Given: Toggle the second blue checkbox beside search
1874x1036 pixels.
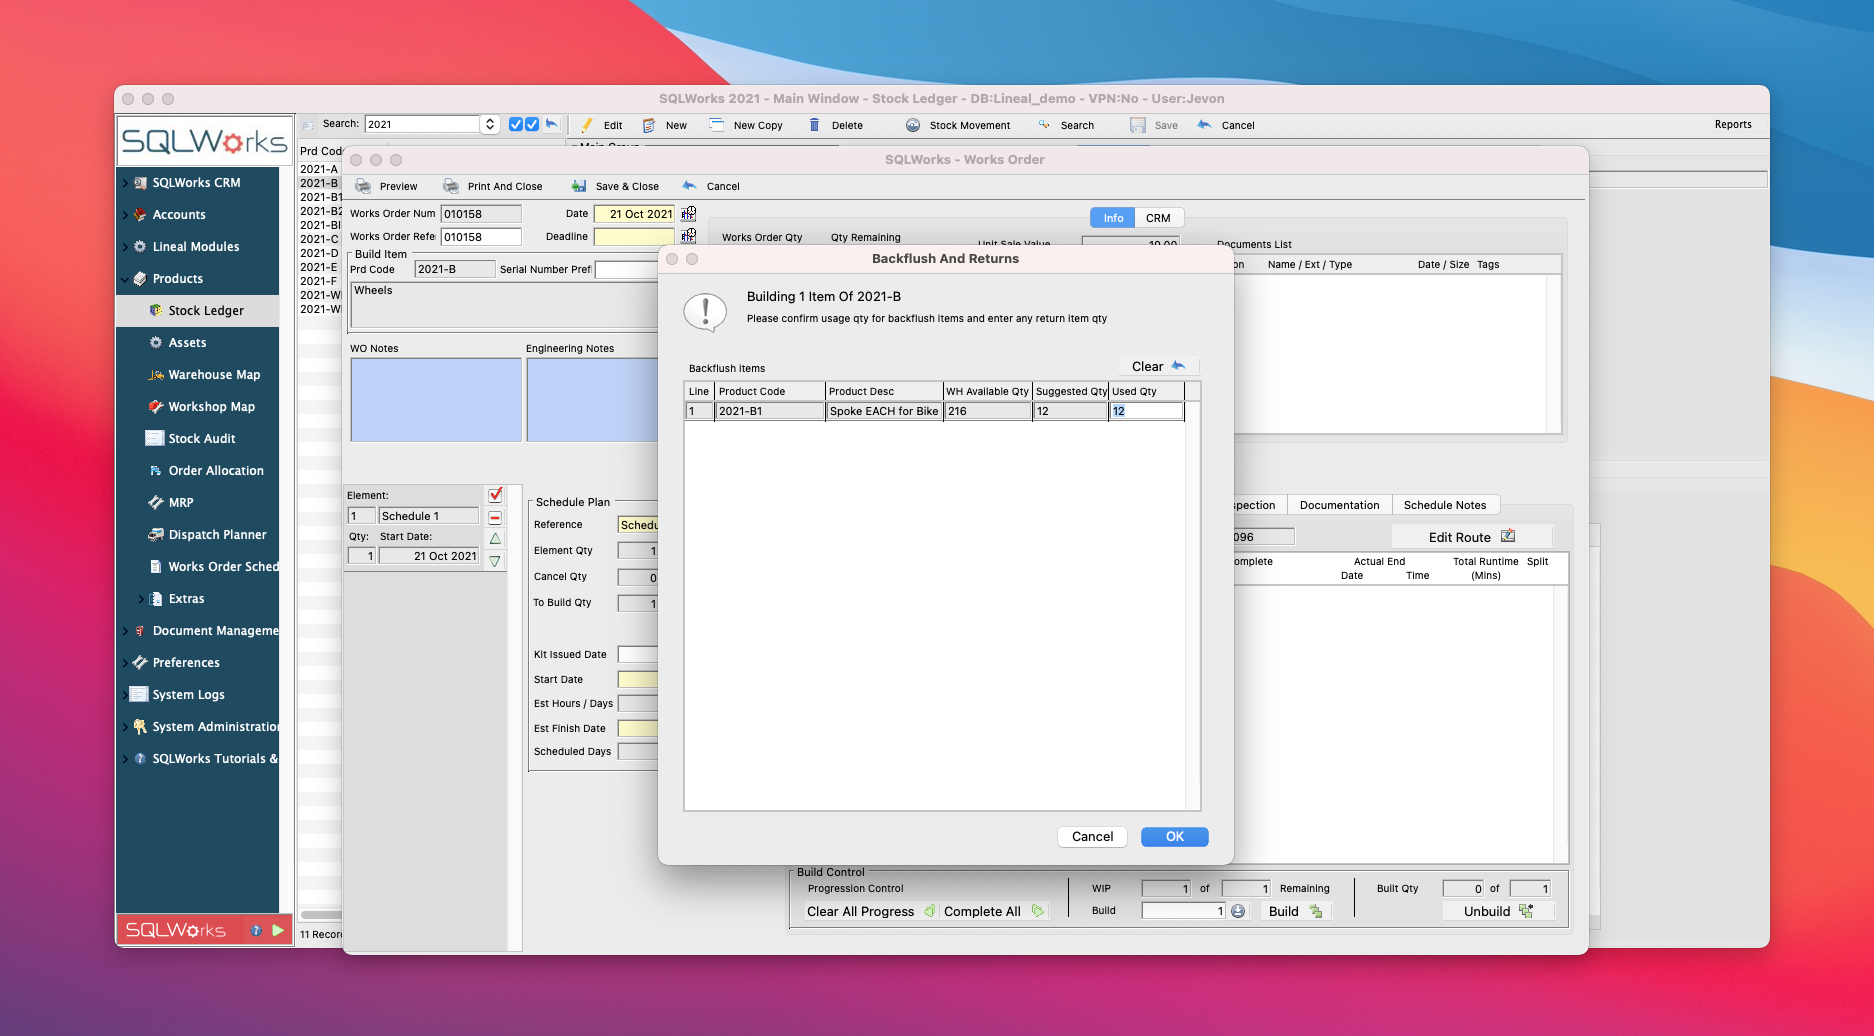Looking at the screenshot, I should [x=532, y=124].
